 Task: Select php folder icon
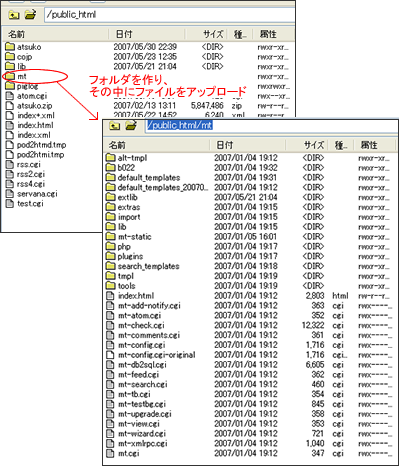tap(111, 246)
